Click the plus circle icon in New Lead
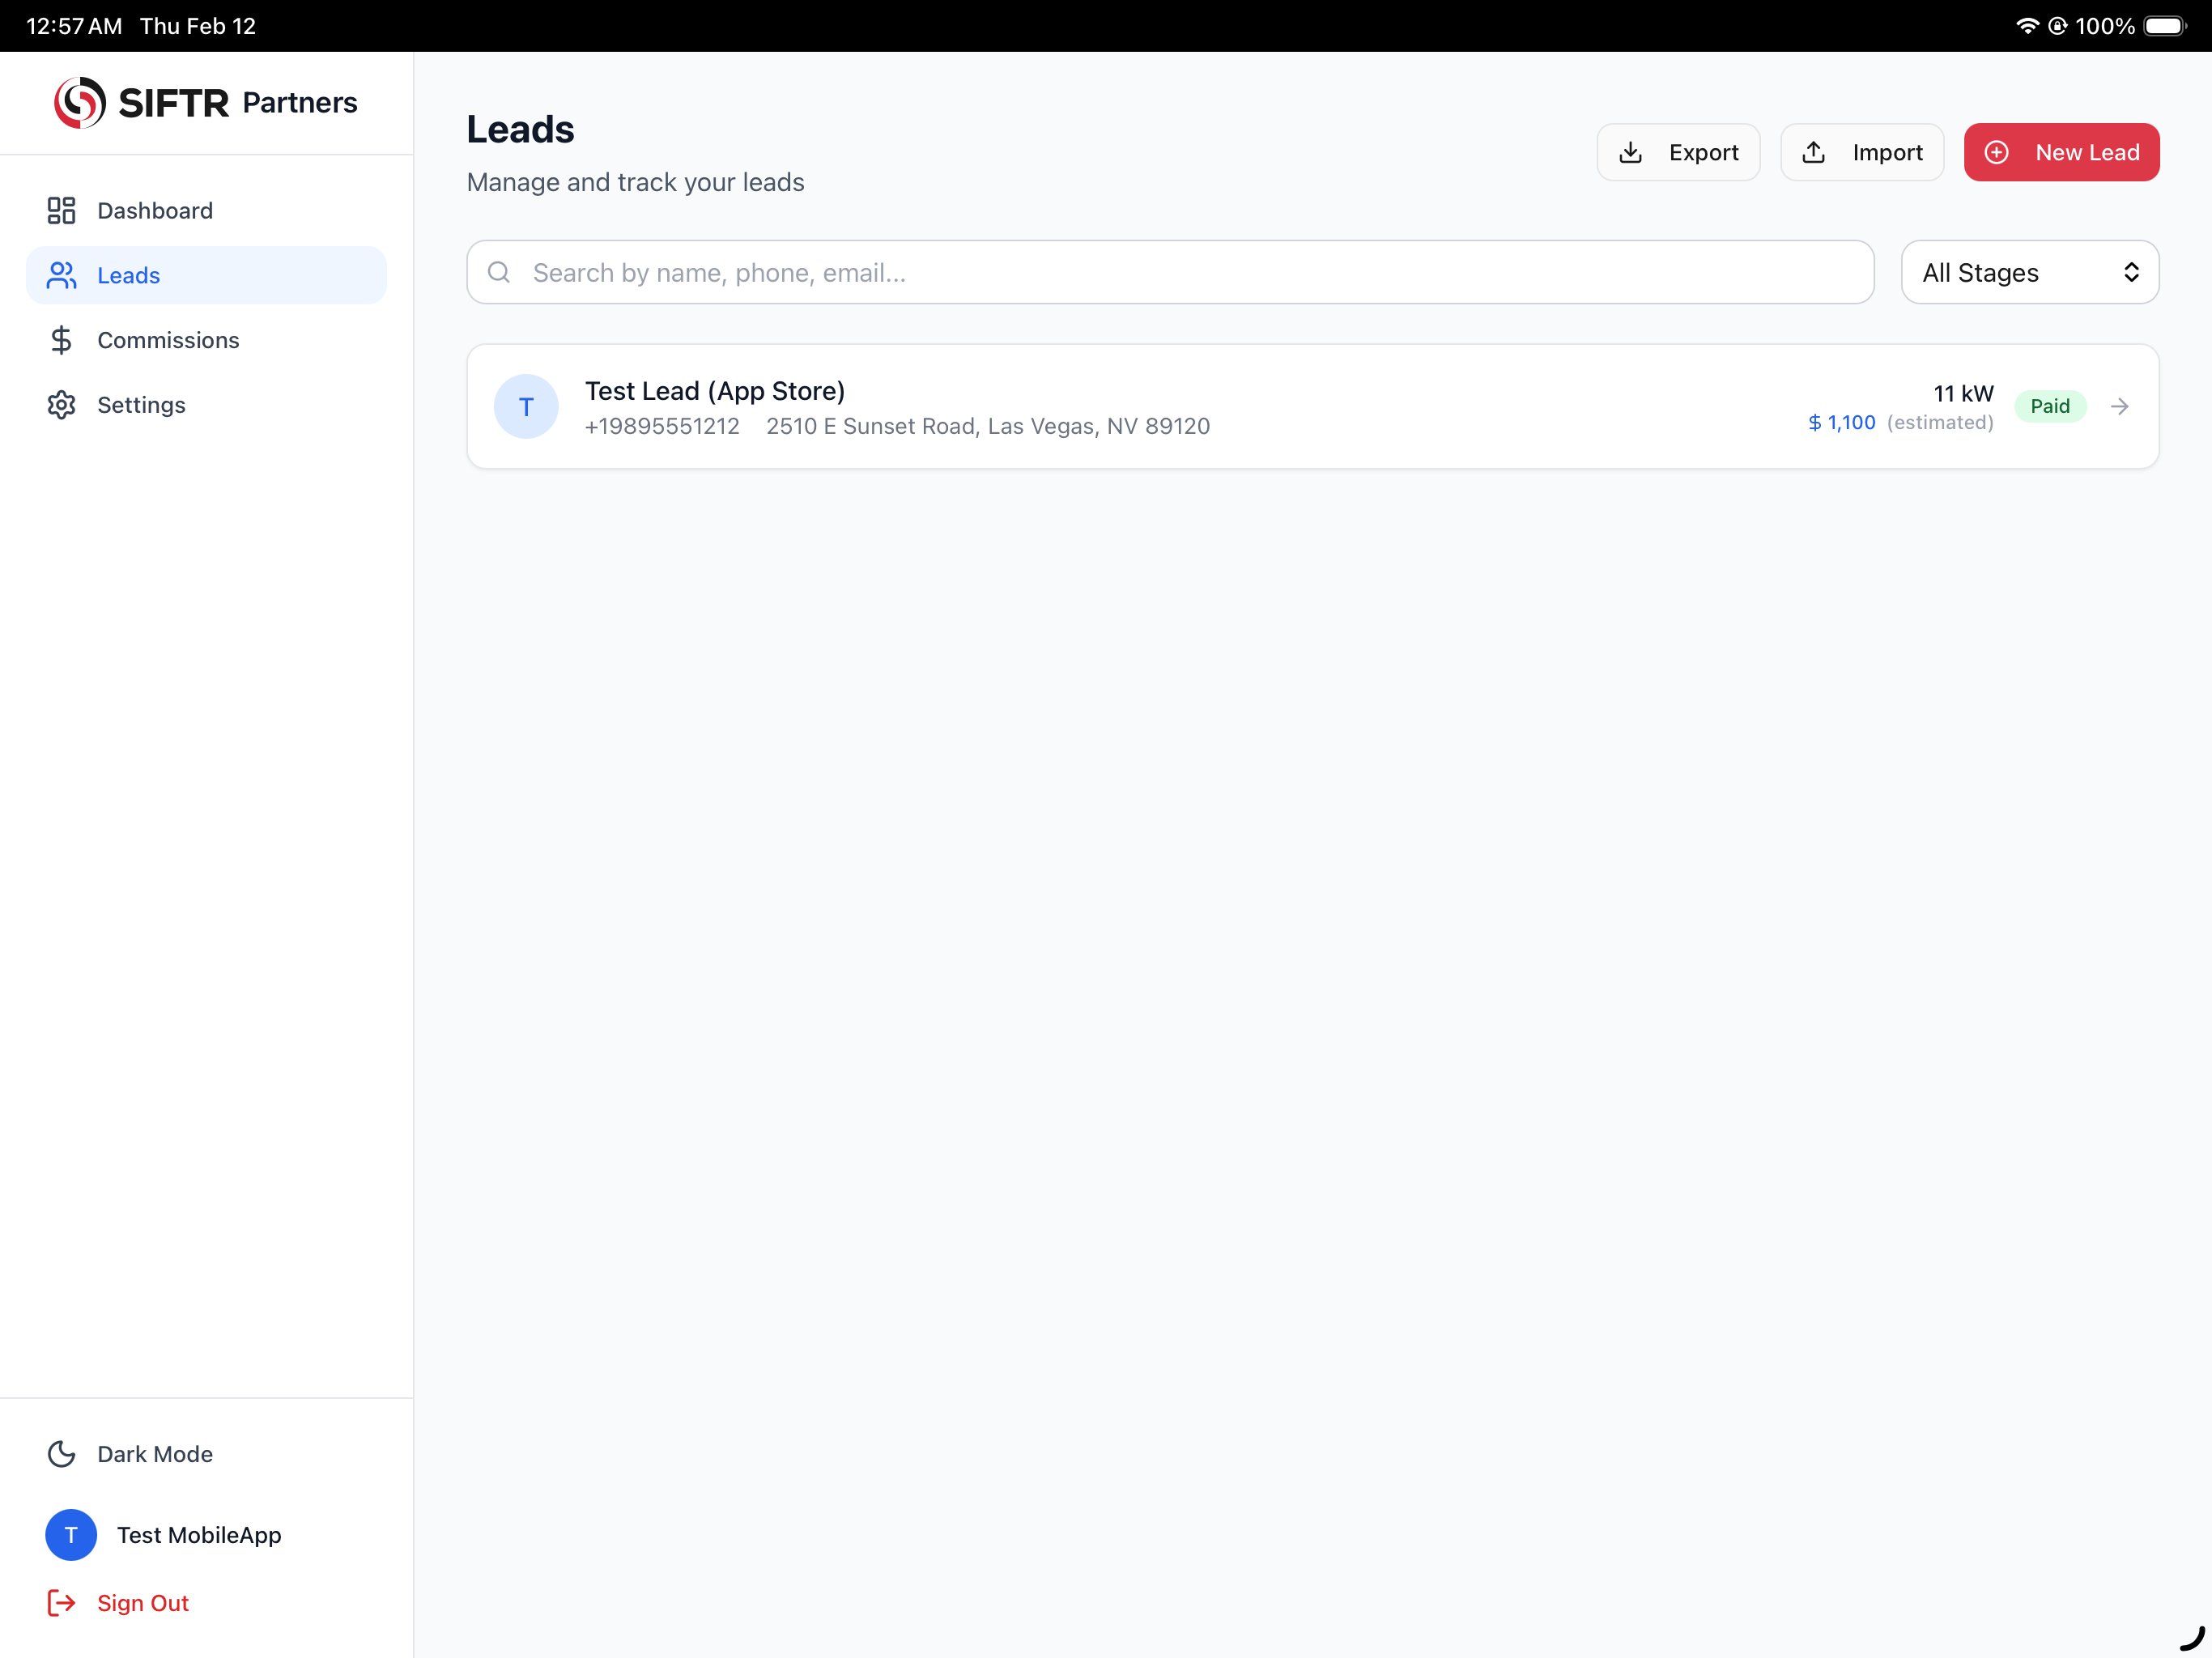This screenshot has width=2212, height=1658. (x=1996, y=152)
